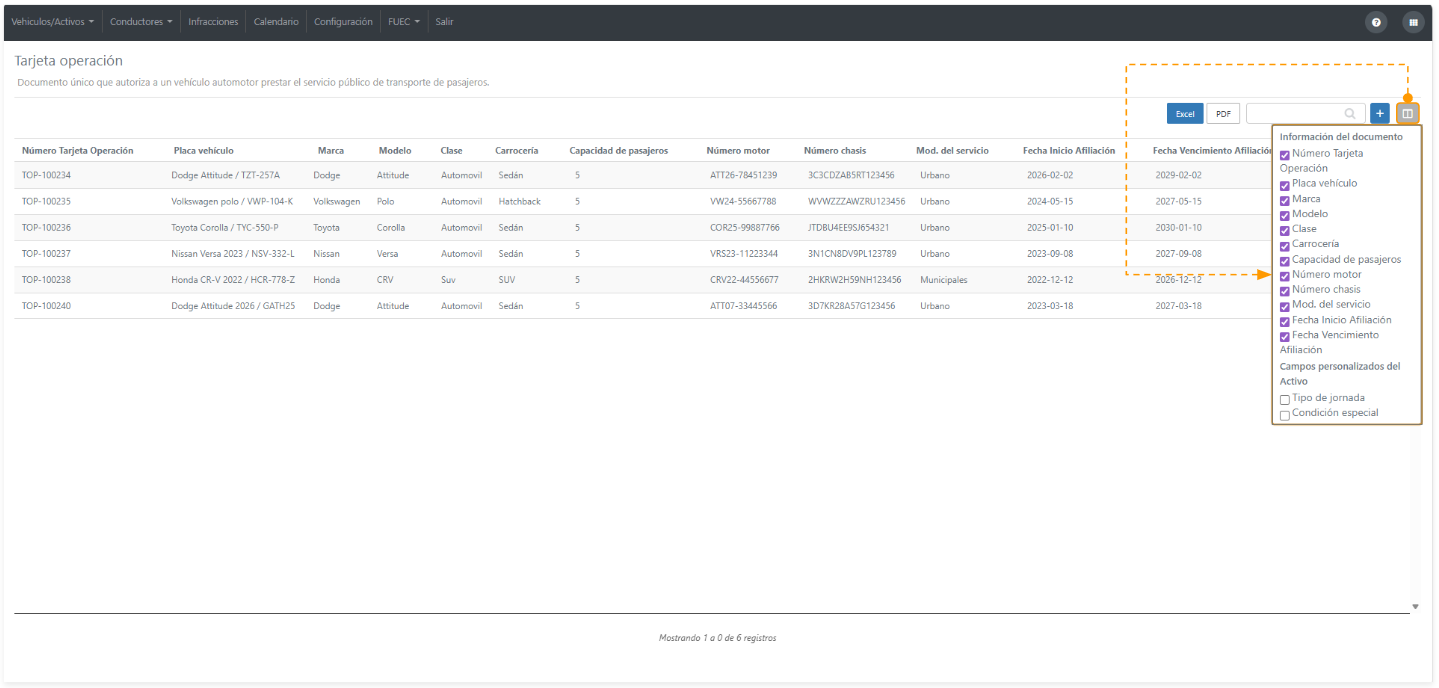
Task: Disable the Clase column checkbox
Action: pos(1285,230)
